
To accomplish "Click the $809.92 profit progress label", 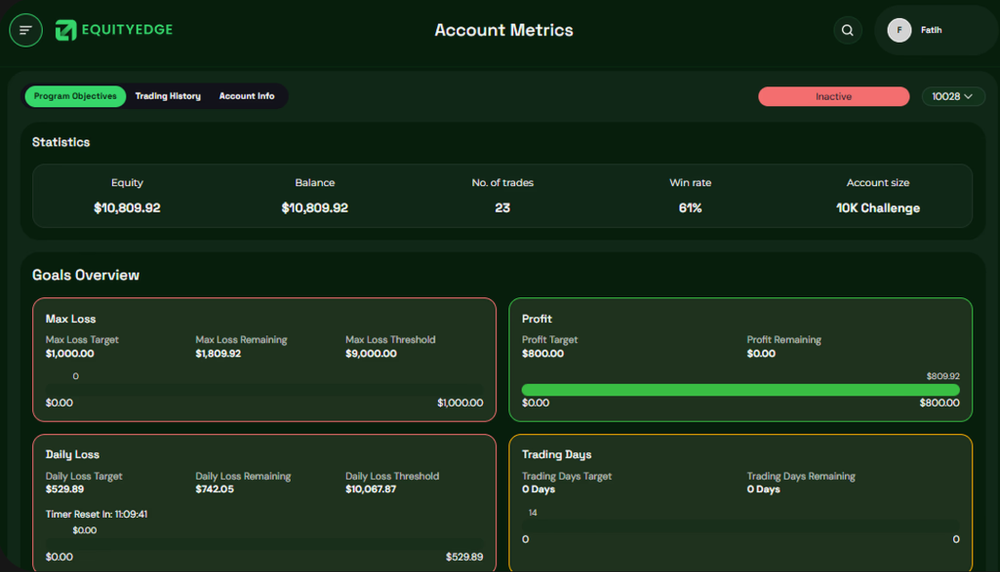I will (943, 376).
